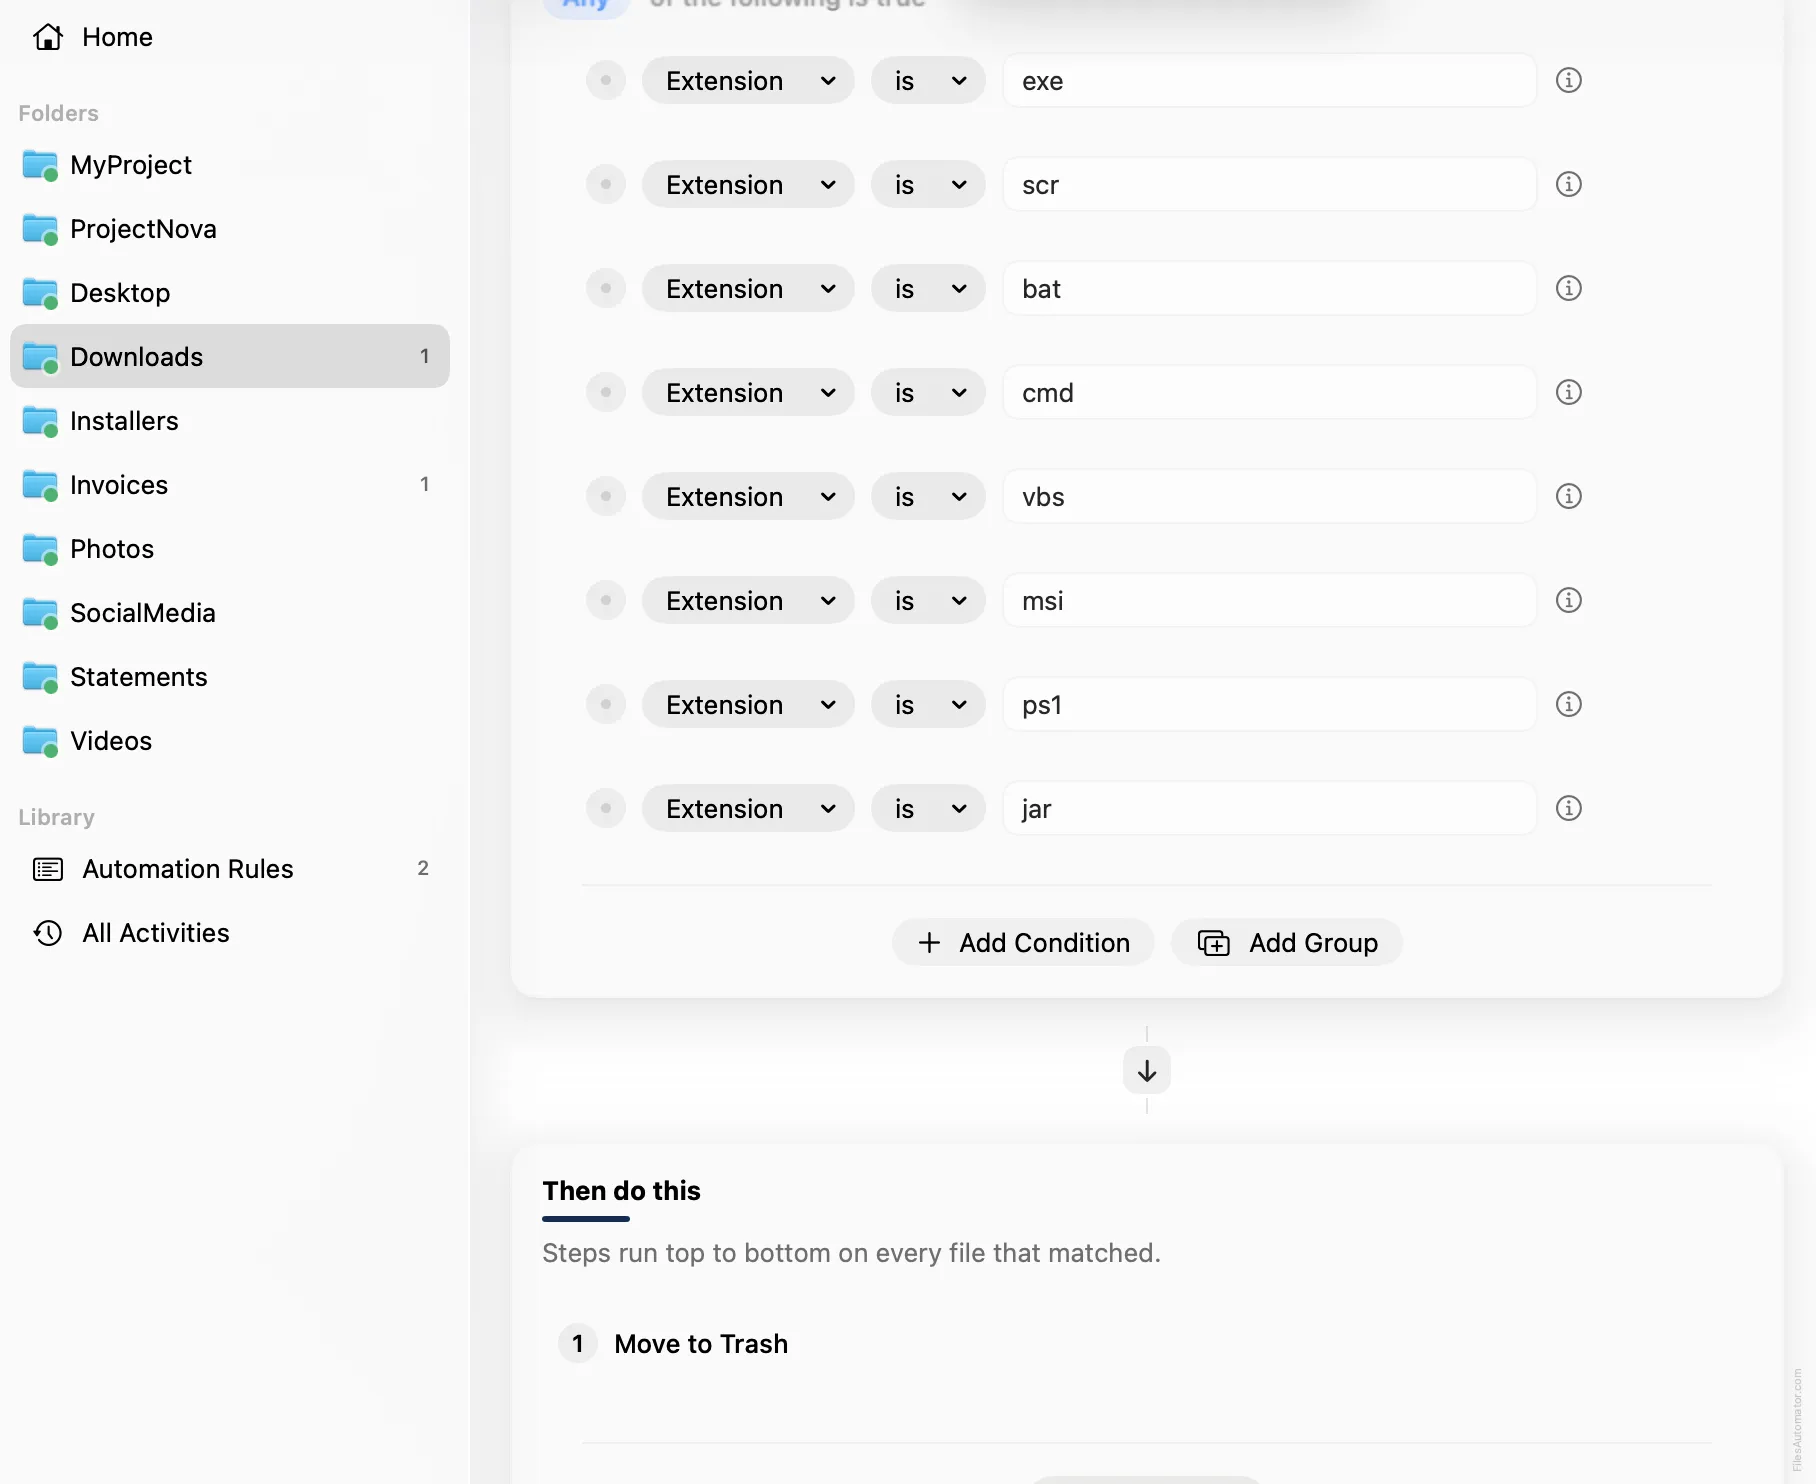Screen dimensions: 1816x1484
Task: Click the vbs extension text field
Action: [1269, 496]
